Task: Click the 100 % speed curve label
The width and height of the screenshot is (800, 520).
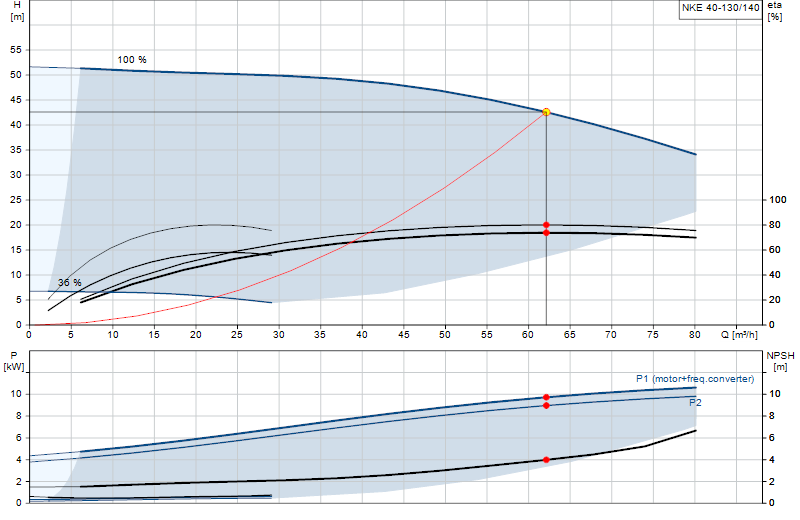Action: (x=132, y=60)
